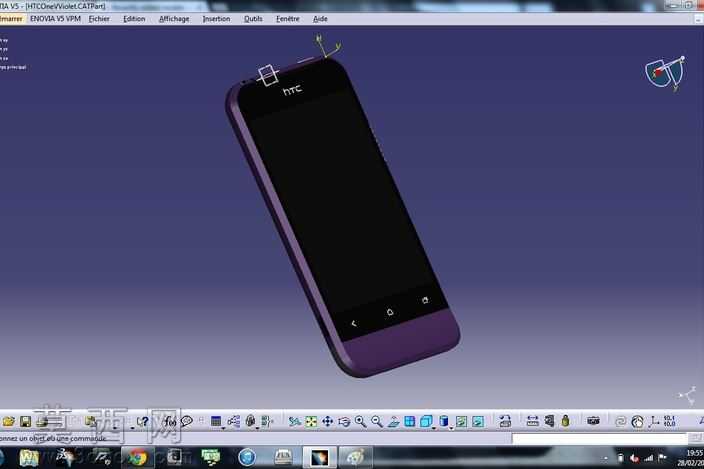Open the Fichier menu
Image resolution: width=704 pixels, height=469 pixels.
99,19
